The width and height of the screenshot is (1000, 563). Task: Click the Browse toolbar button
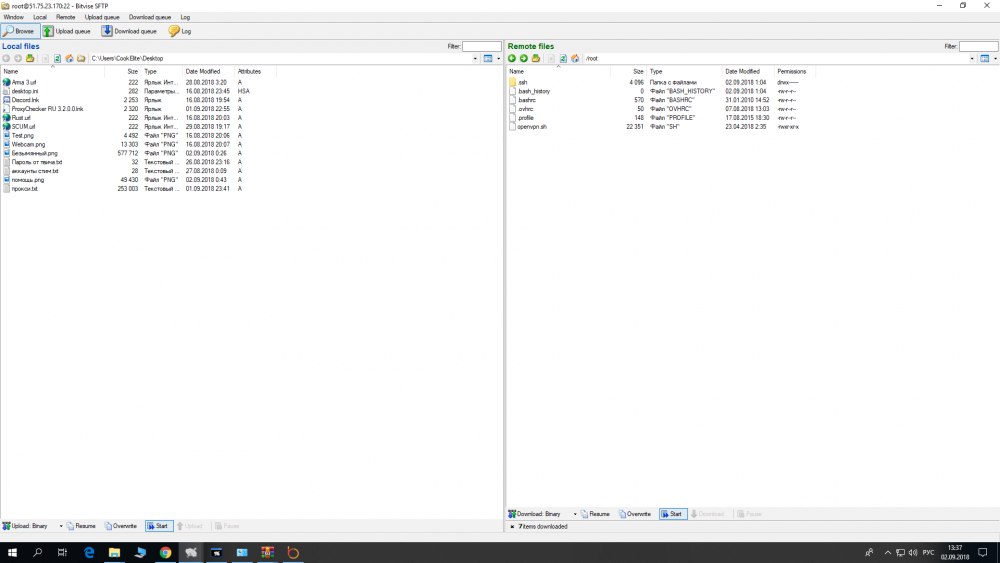(20, 31)
